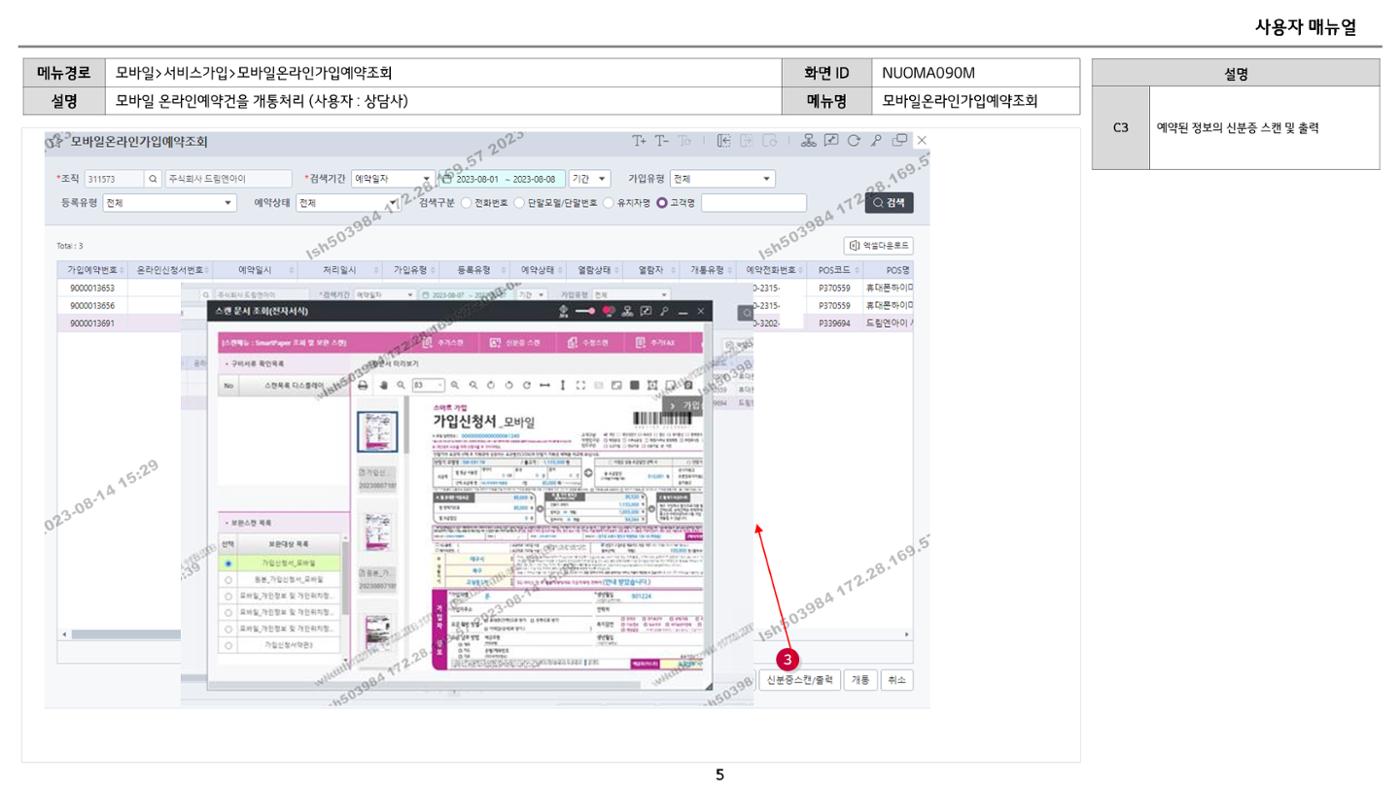The width and height of the screenshot is (1400, 788).
Task: Select the 단말모델/단말번호 radio button
Action: [520, 203]
